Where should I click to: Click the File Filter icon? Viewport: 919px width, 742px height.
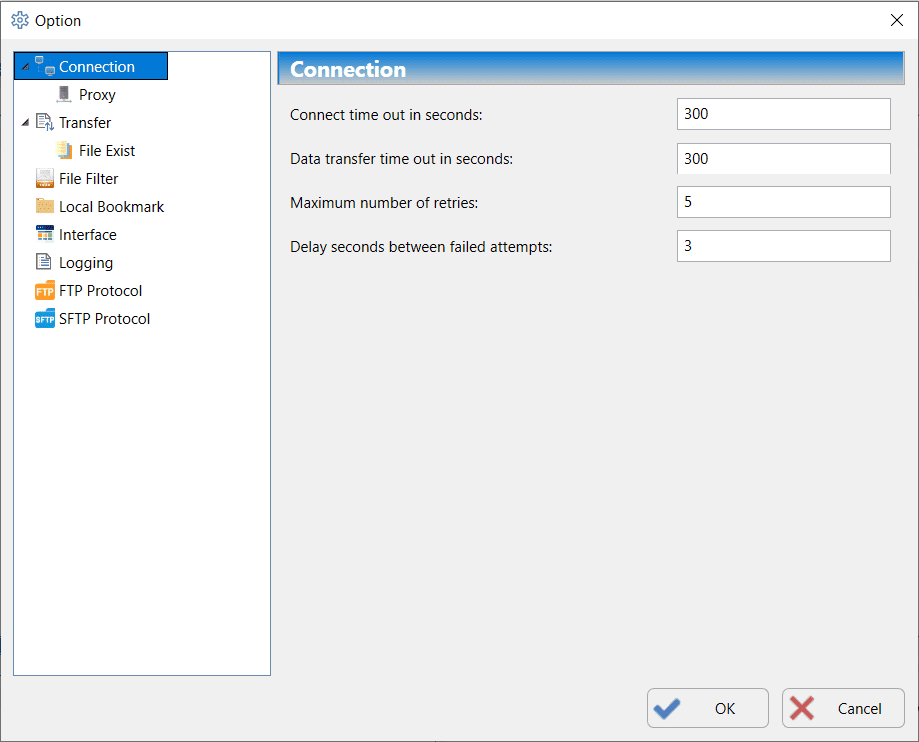point(44,179)
